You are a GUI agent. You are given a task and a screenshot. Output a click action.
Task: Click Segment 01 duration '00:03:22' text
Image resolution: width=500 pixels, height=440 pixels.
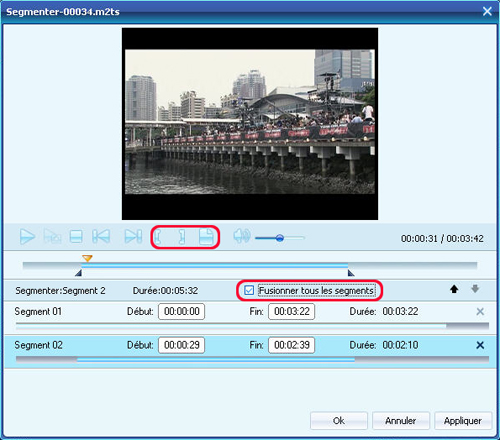point(400,312)
